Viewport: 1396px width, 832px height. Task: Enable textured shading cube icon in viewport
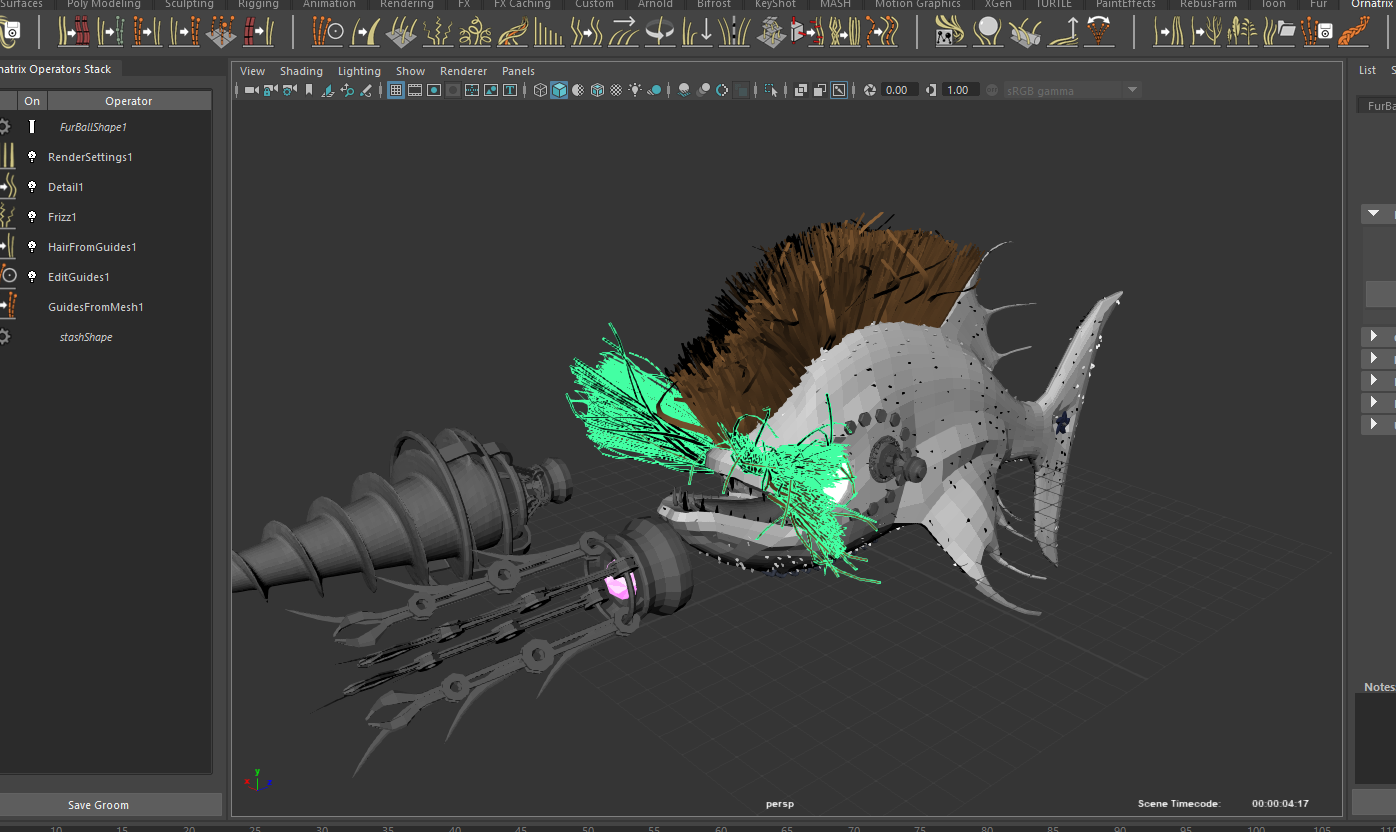click(597, 90)
